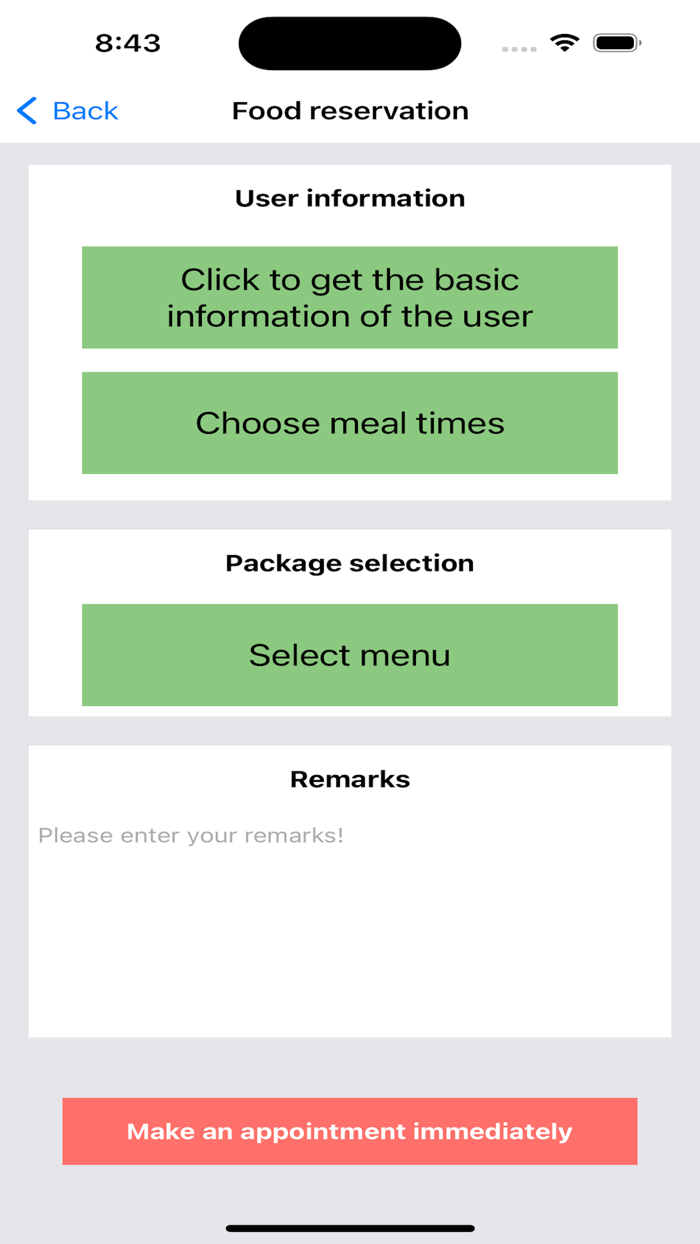Click the Remarks section title
The image size is (700, 1244).
(x=349, y=779)
